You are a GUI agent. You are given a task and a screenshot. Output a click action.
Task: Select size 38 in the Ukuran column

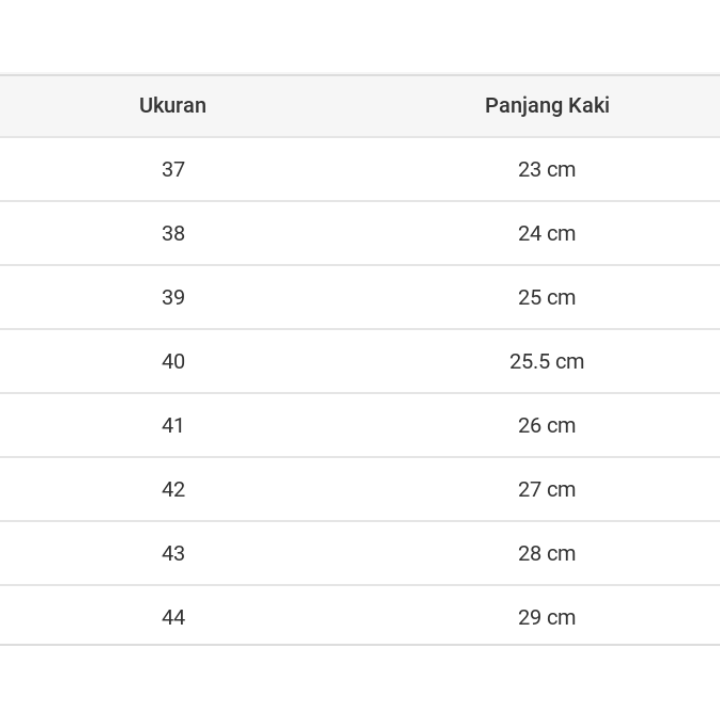point(173,233)
